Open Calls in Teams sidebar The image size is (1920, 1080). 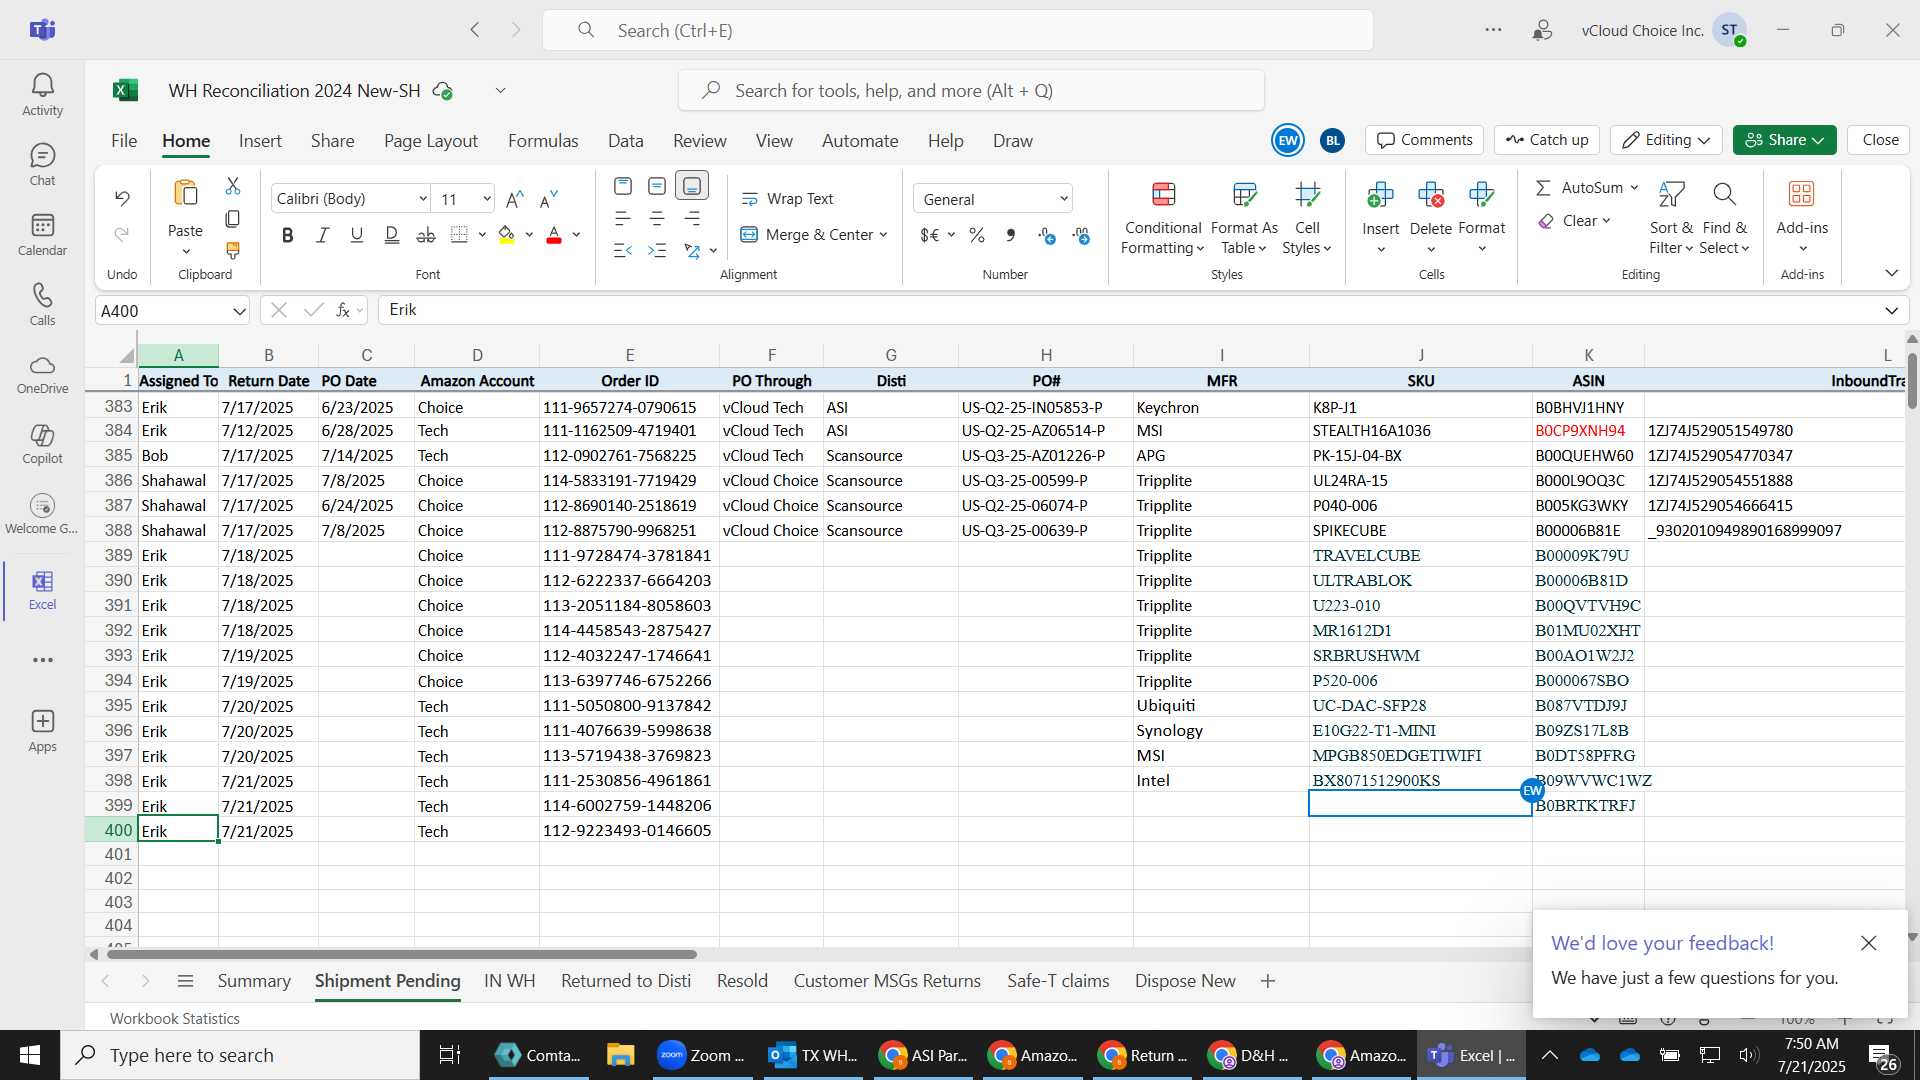42,305
